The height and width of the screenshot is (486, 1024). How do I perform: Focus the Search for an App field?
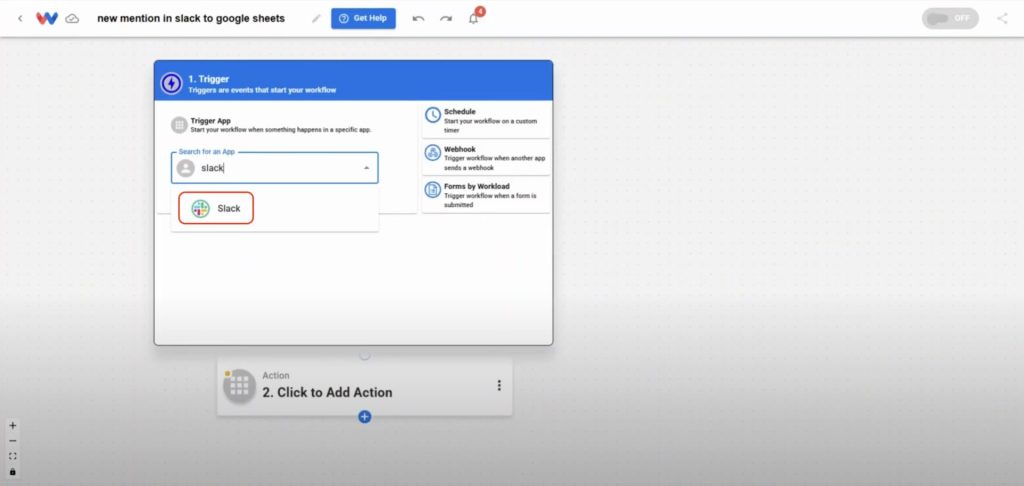274,168
